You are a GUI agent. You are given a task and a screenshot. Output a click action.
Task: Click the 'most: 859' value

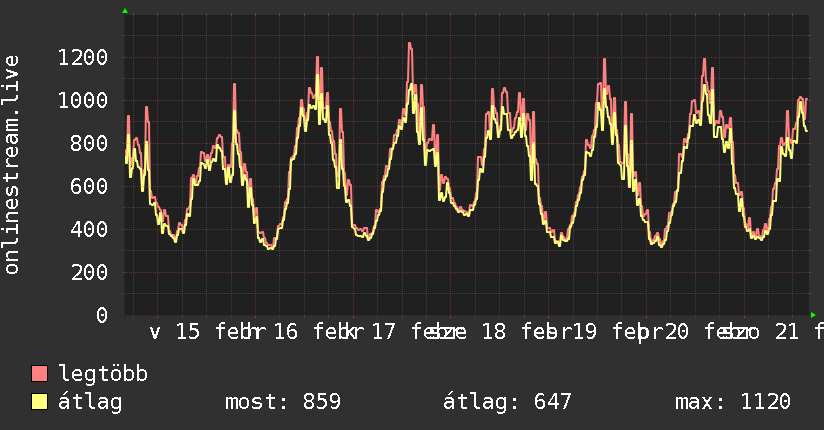(x=283, y=402)
